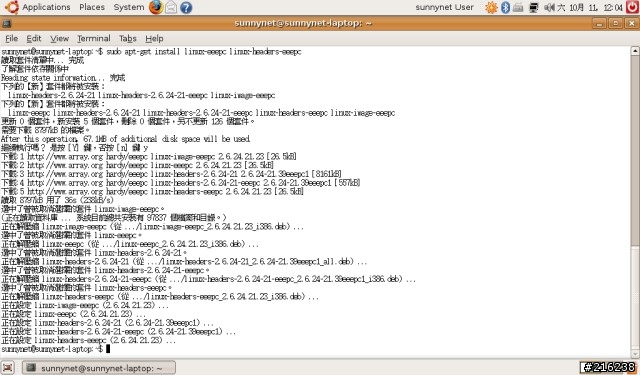Open the Edit menu in Terminal
Viewport: 640px width, 375px height.
(34, 38)
